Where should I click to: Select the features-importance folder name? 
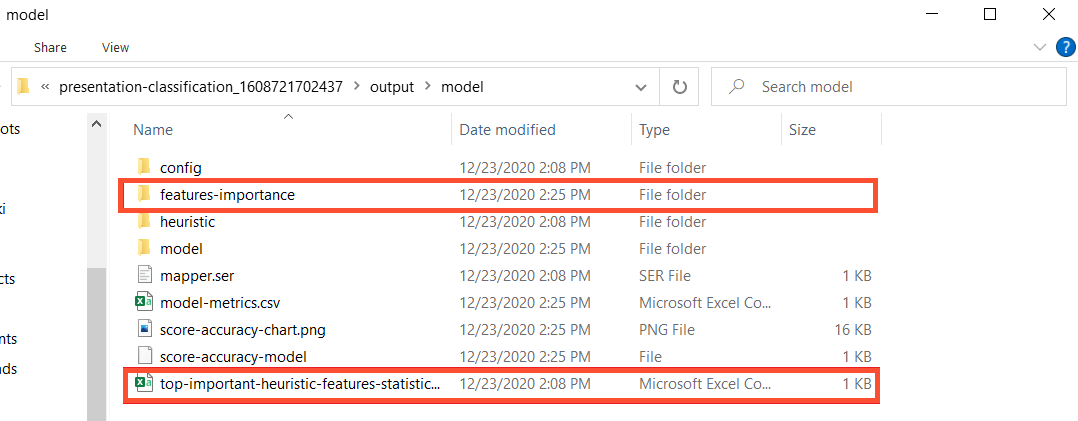pos(228,195)
